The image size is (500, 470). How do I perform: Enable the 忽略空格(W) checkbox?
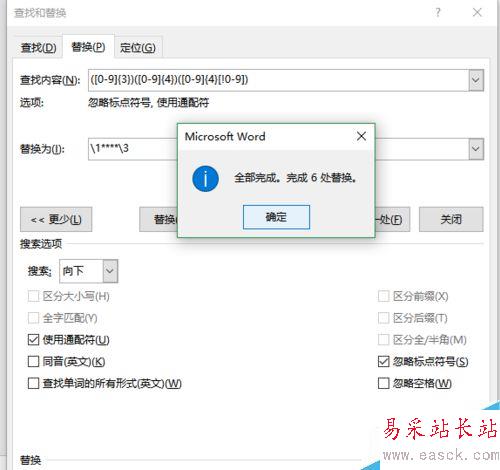pyautogui.click(x=384, y=383)
